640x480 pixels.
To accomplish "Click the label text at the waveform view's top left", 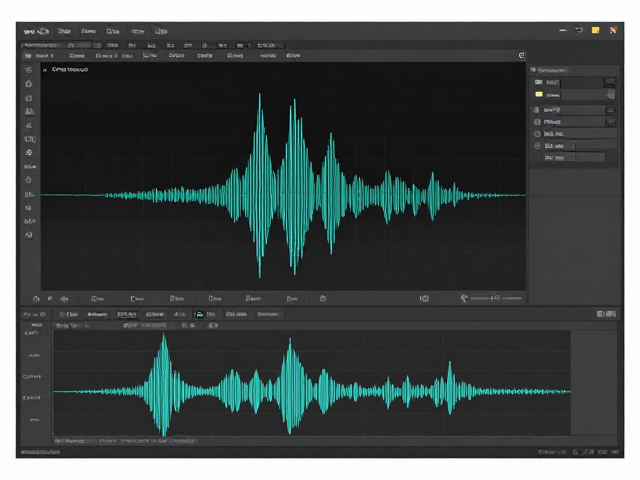I will pyautogui.click(x=70, y=70).
